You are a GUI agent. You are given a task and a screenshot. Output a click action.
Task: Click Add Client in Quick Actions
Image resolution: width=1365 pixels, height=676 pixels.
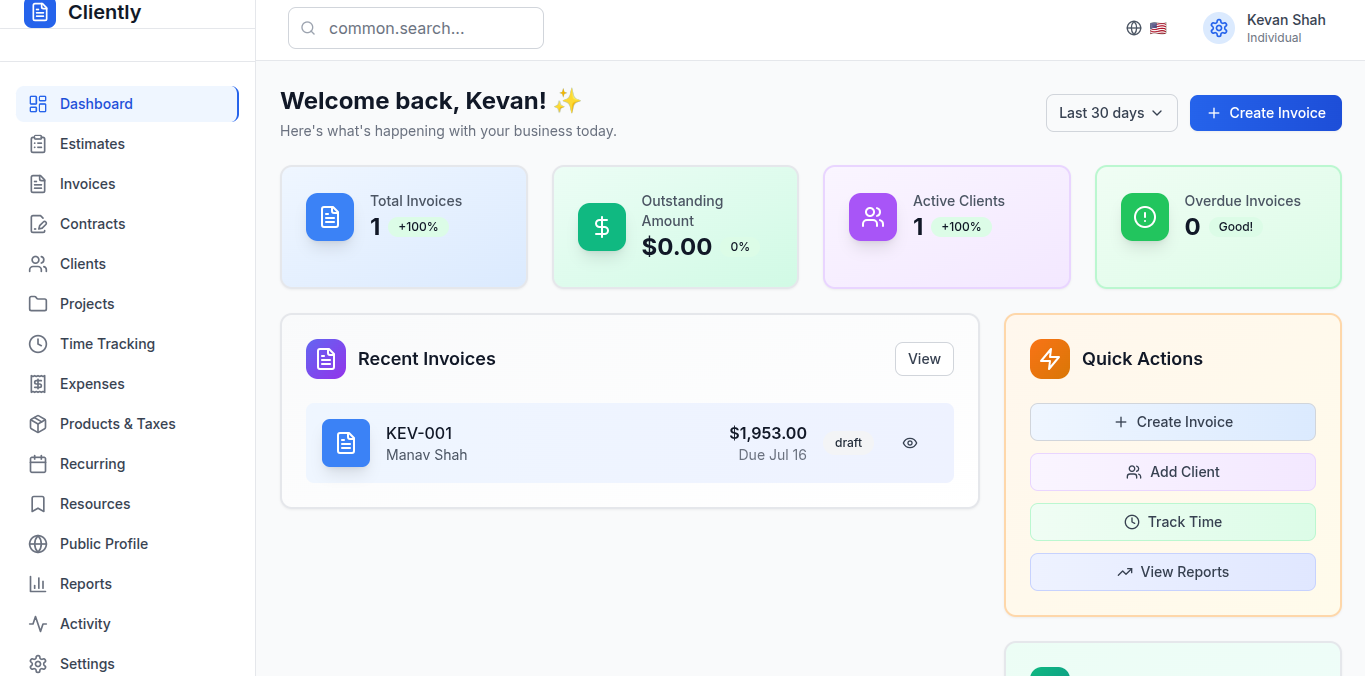tap(1172, 472)
